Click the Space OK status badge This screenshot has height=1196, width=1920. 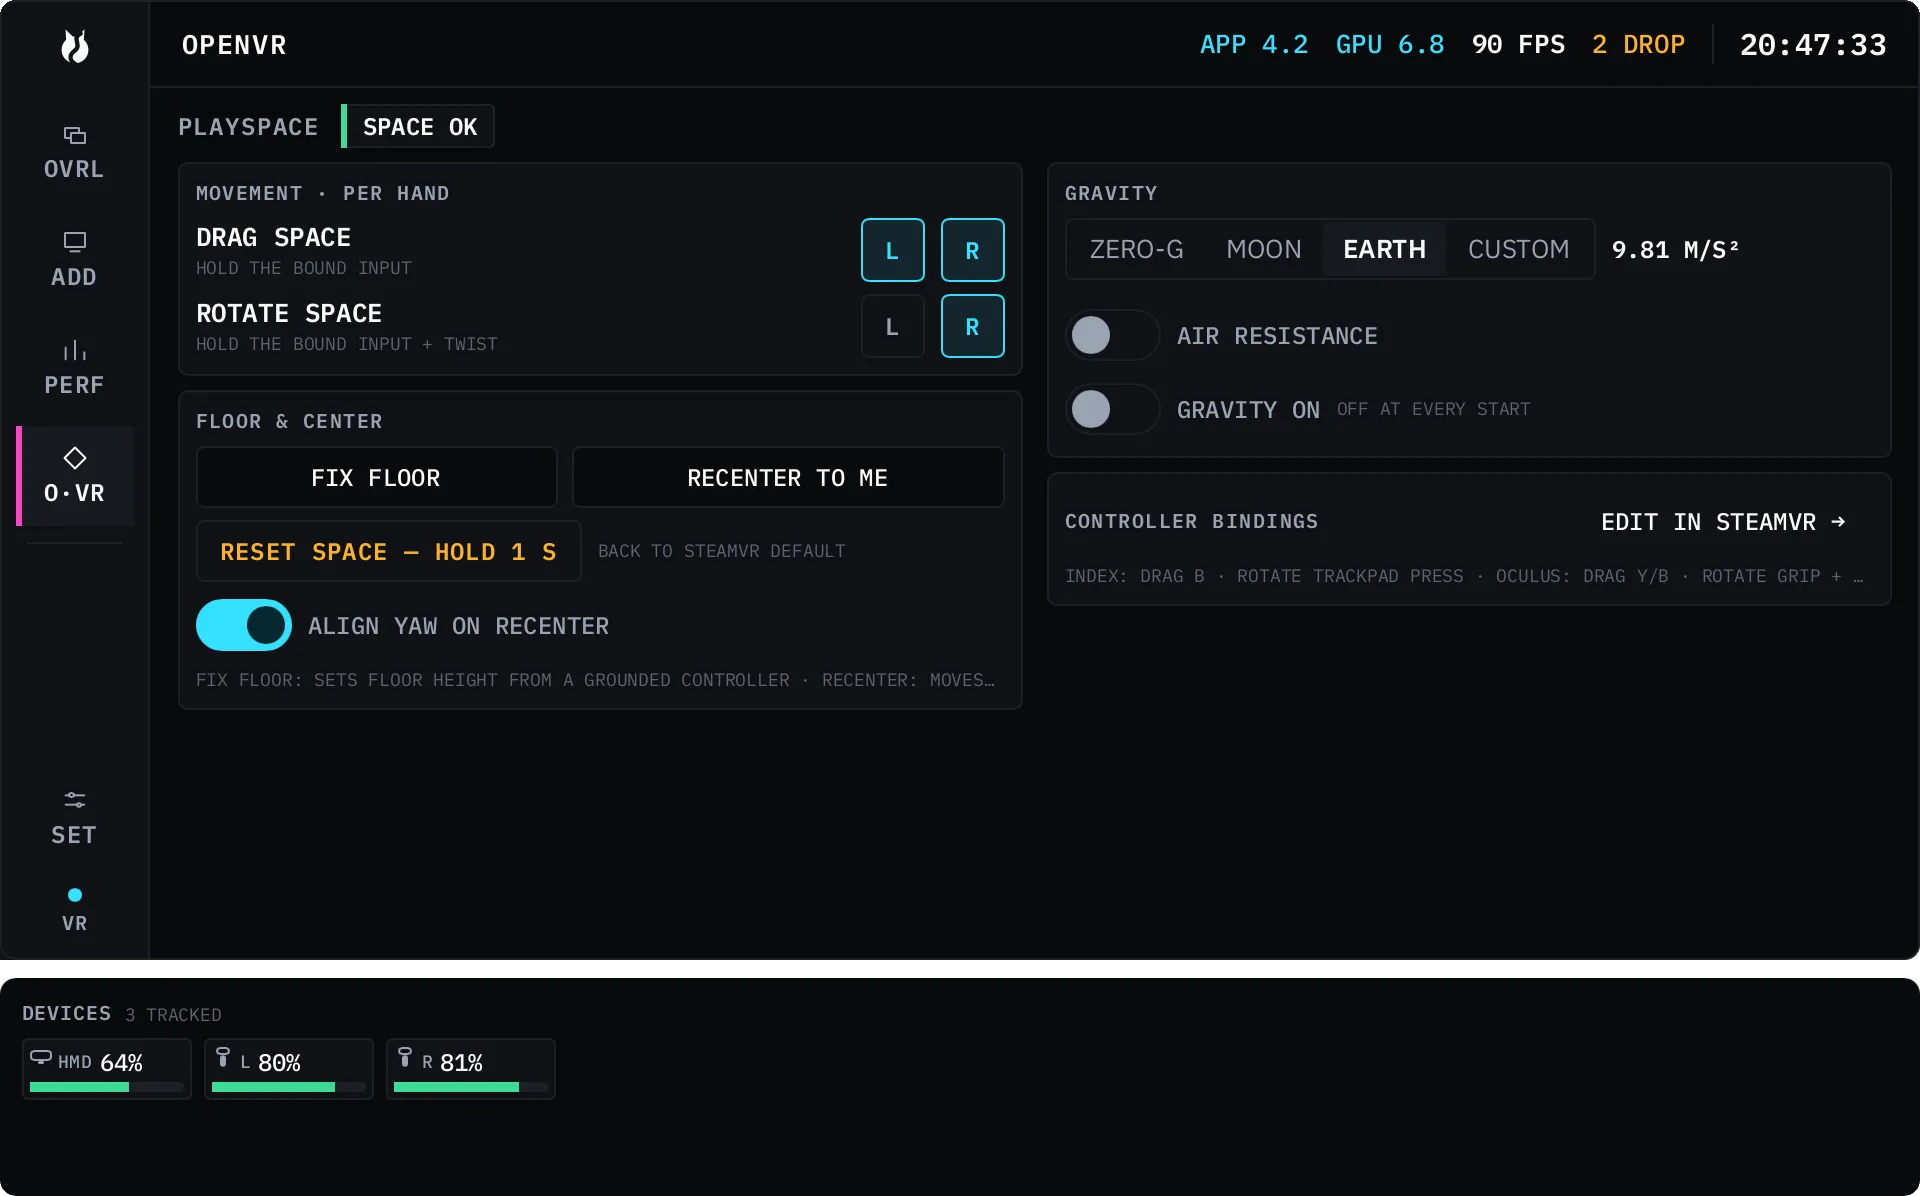click(x=418, y=126)
